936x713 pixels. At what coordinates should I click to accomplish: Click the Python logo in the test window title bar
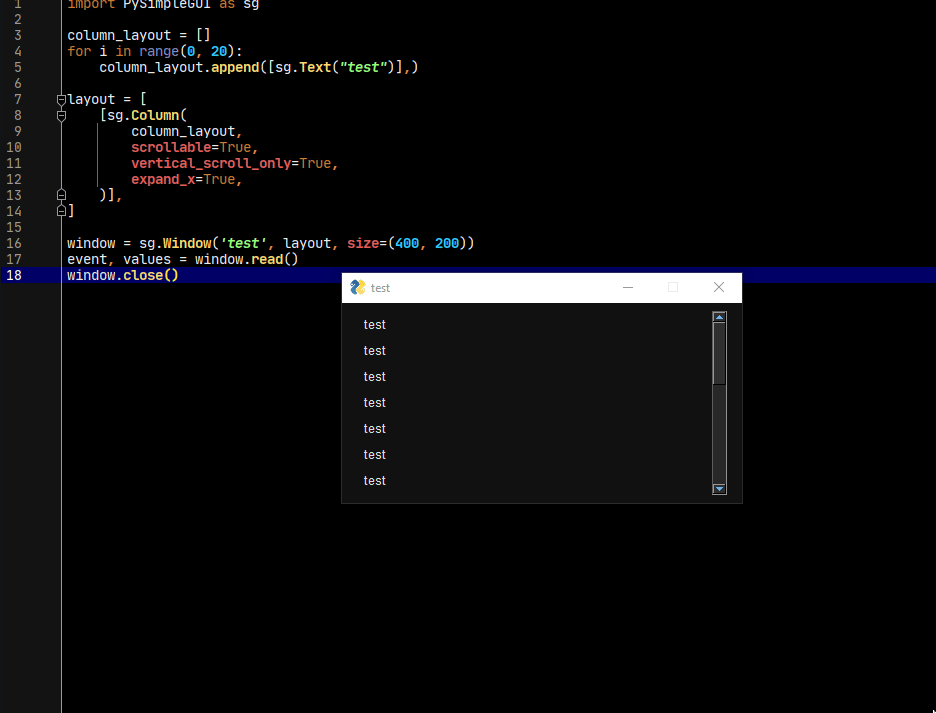tap(359, 287)
